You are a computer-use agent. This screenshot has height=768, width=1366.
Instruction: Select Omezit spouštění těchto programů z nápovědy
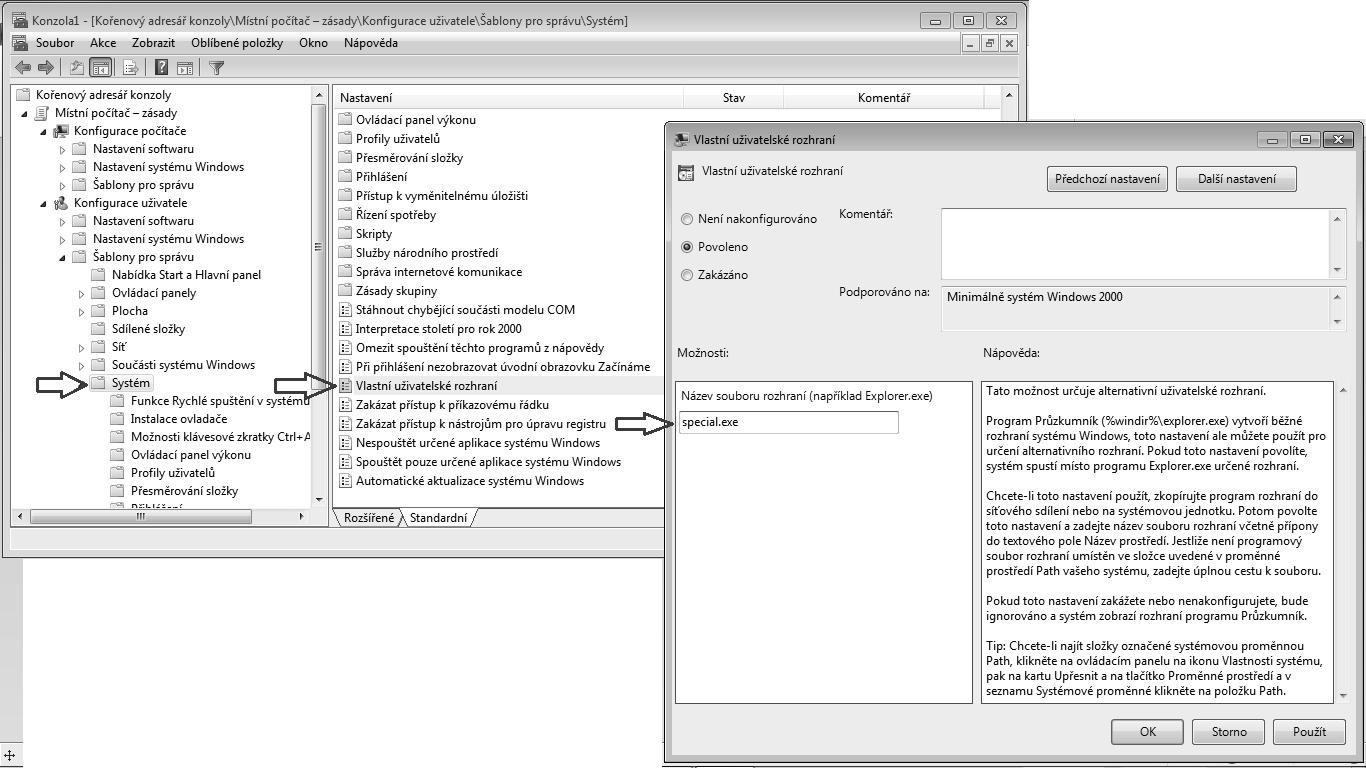pyautogui.click(x=480, y=348)
